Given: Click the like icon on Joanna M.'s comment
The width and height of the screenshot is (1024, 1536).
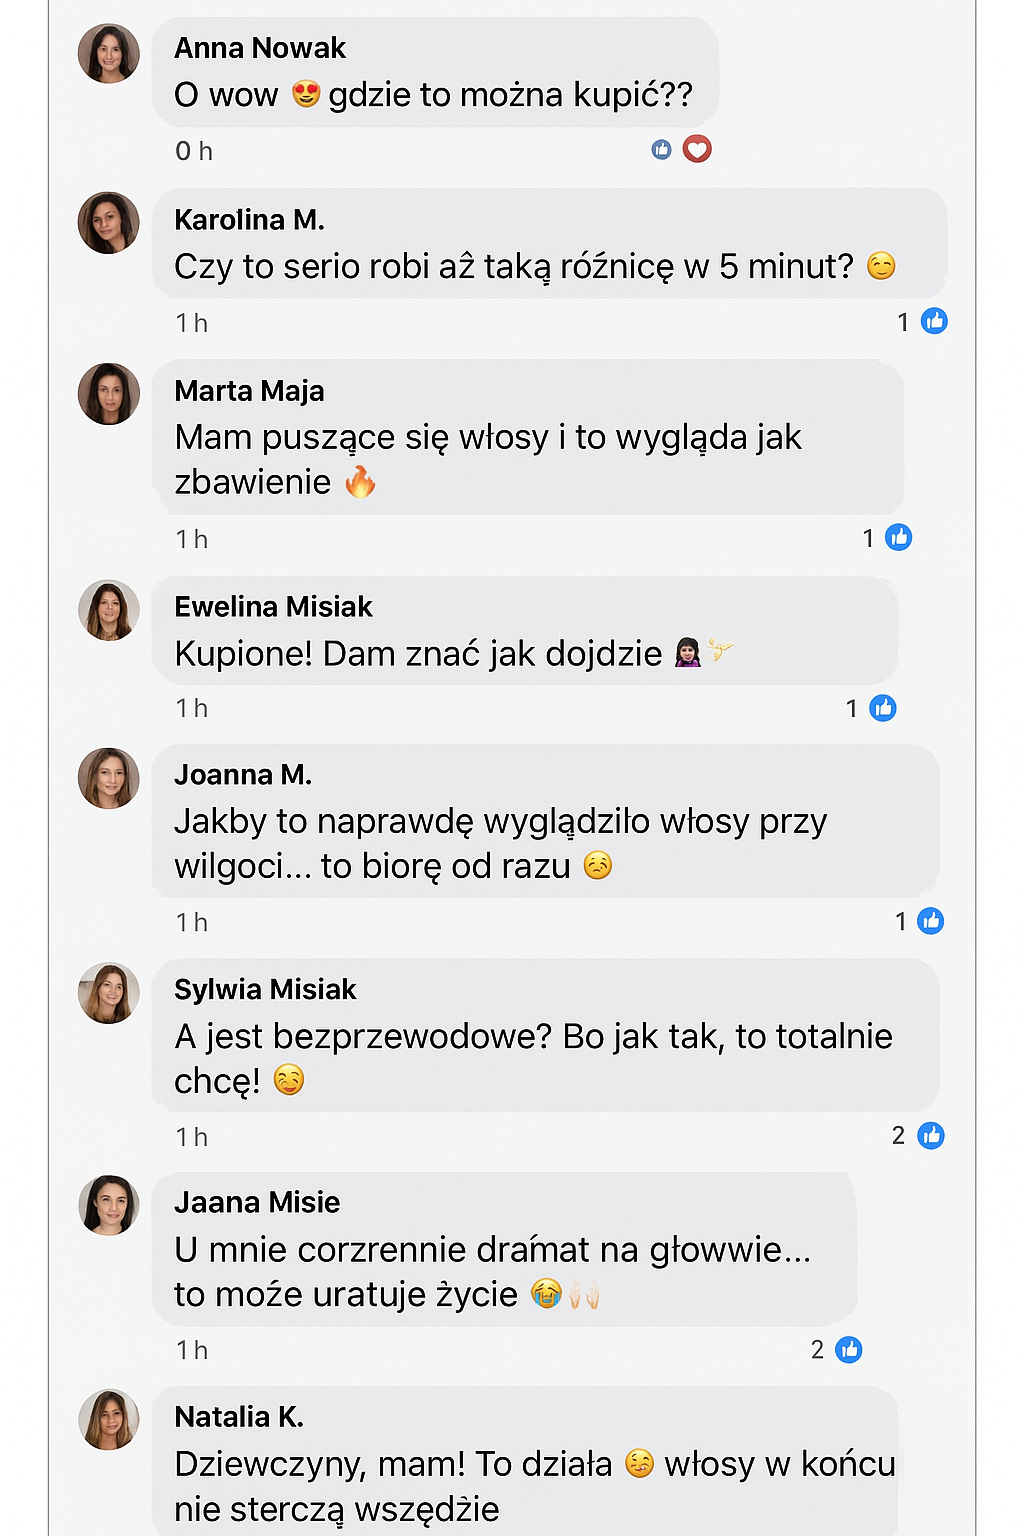Looking at the screenshot, I should (x=930, y=921).
